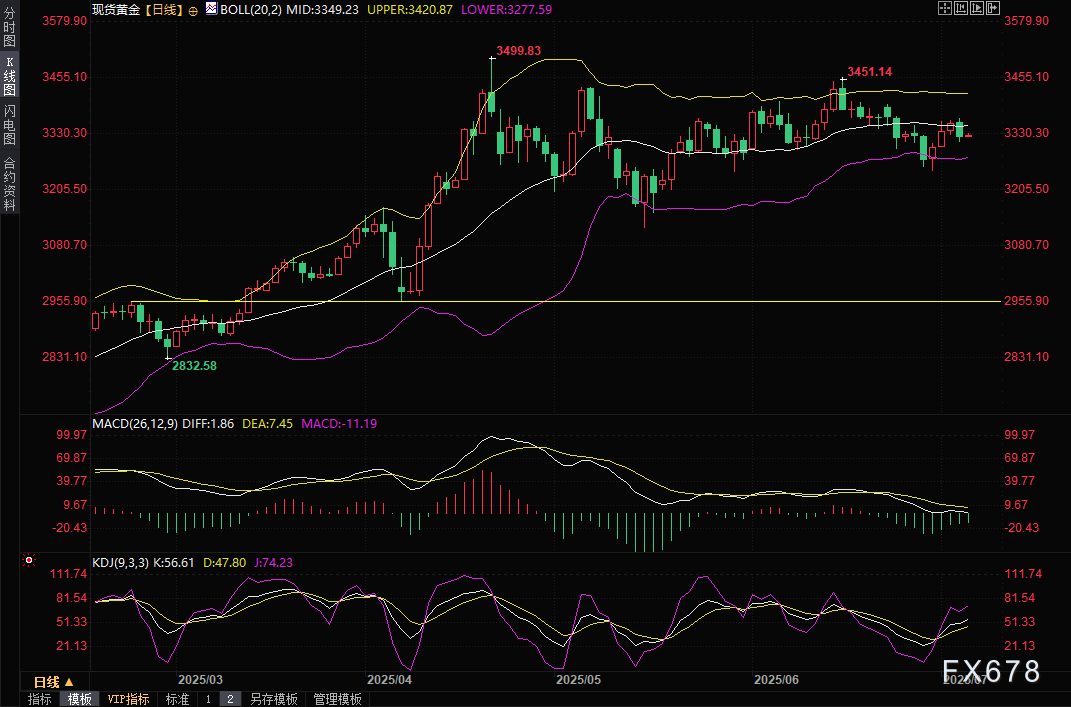Screen dimensions: 1071x707
Task: Open 管理模板 template manager
Action: [x=337, y=699]
